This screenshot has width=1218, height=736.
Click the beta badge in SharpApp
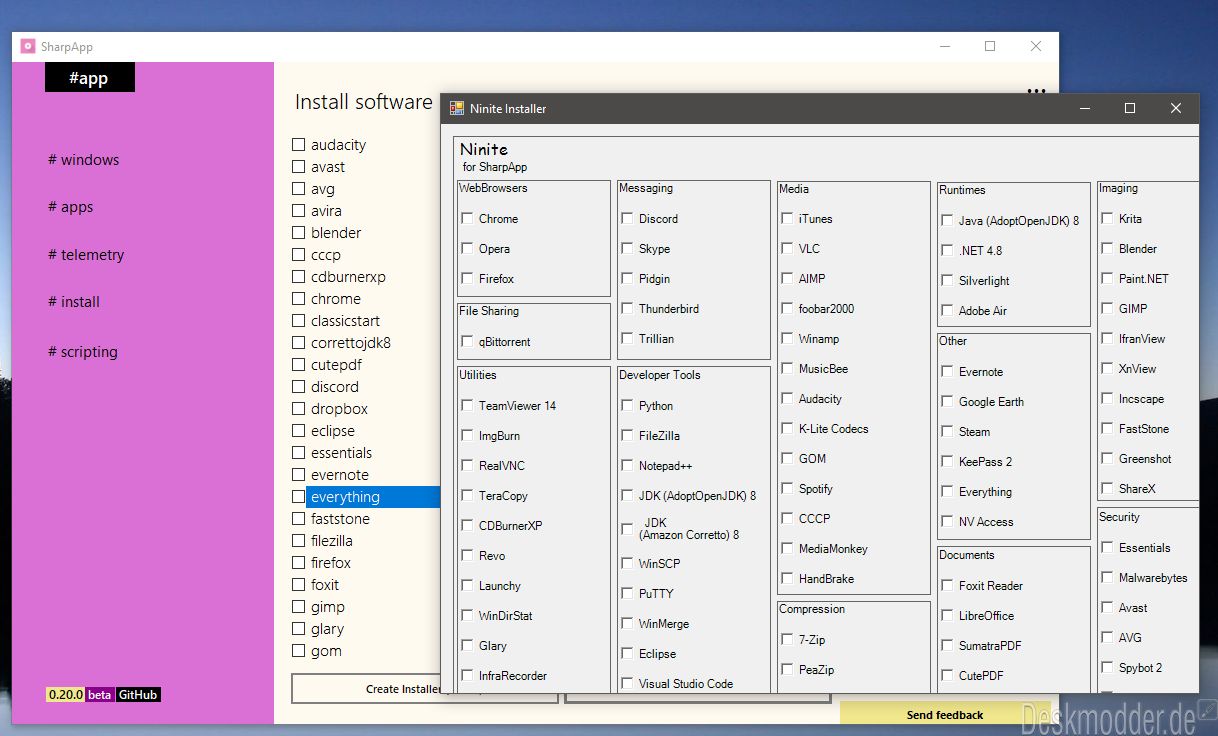[x=100, y=694]
